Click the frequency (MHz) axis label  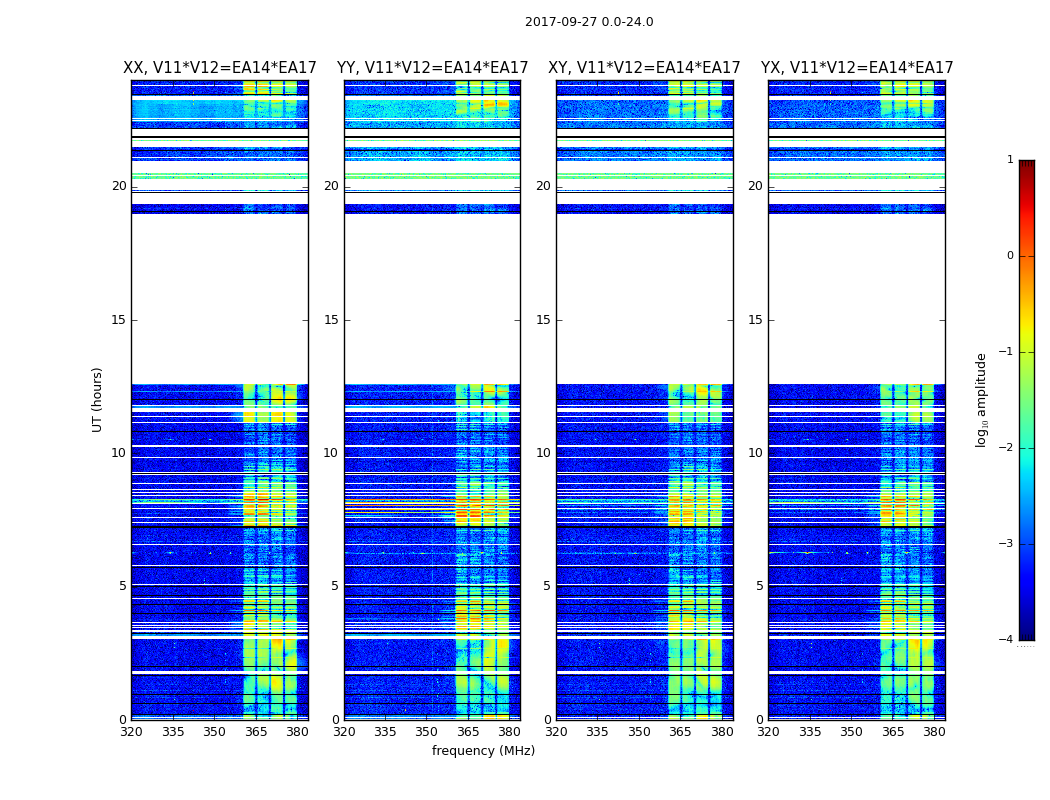pos(483,750)
